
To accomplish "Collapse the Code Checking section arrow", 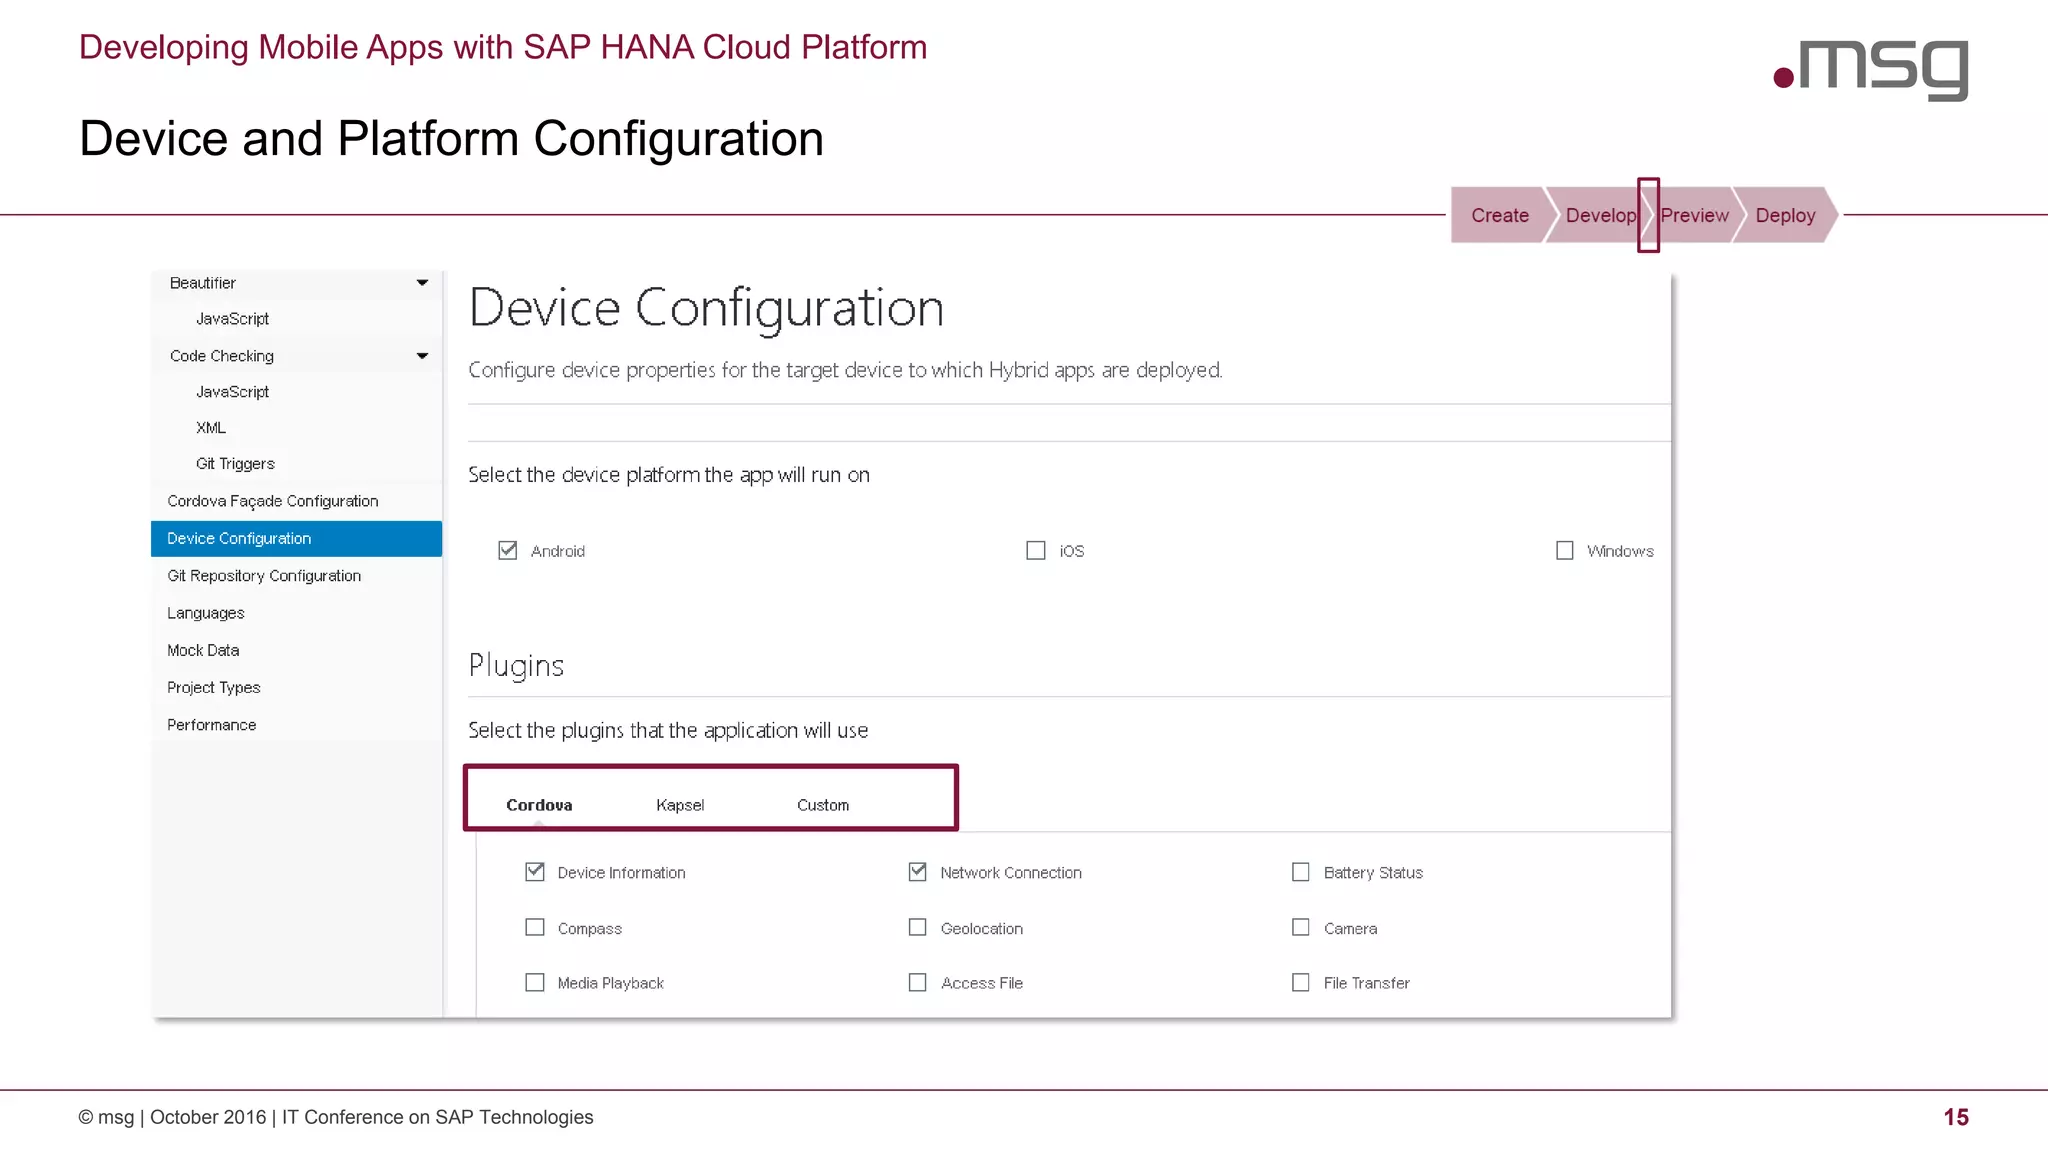I will click(x=422, y=355).
